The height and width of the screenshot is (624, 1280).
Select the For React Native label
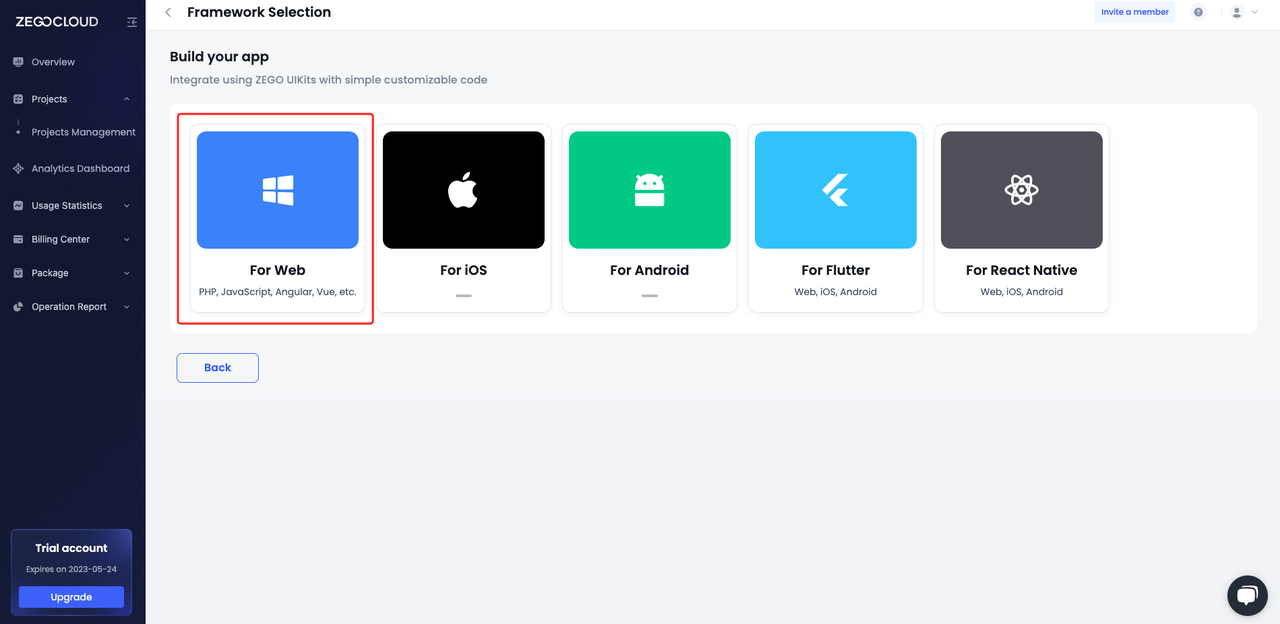point(1021,270)
